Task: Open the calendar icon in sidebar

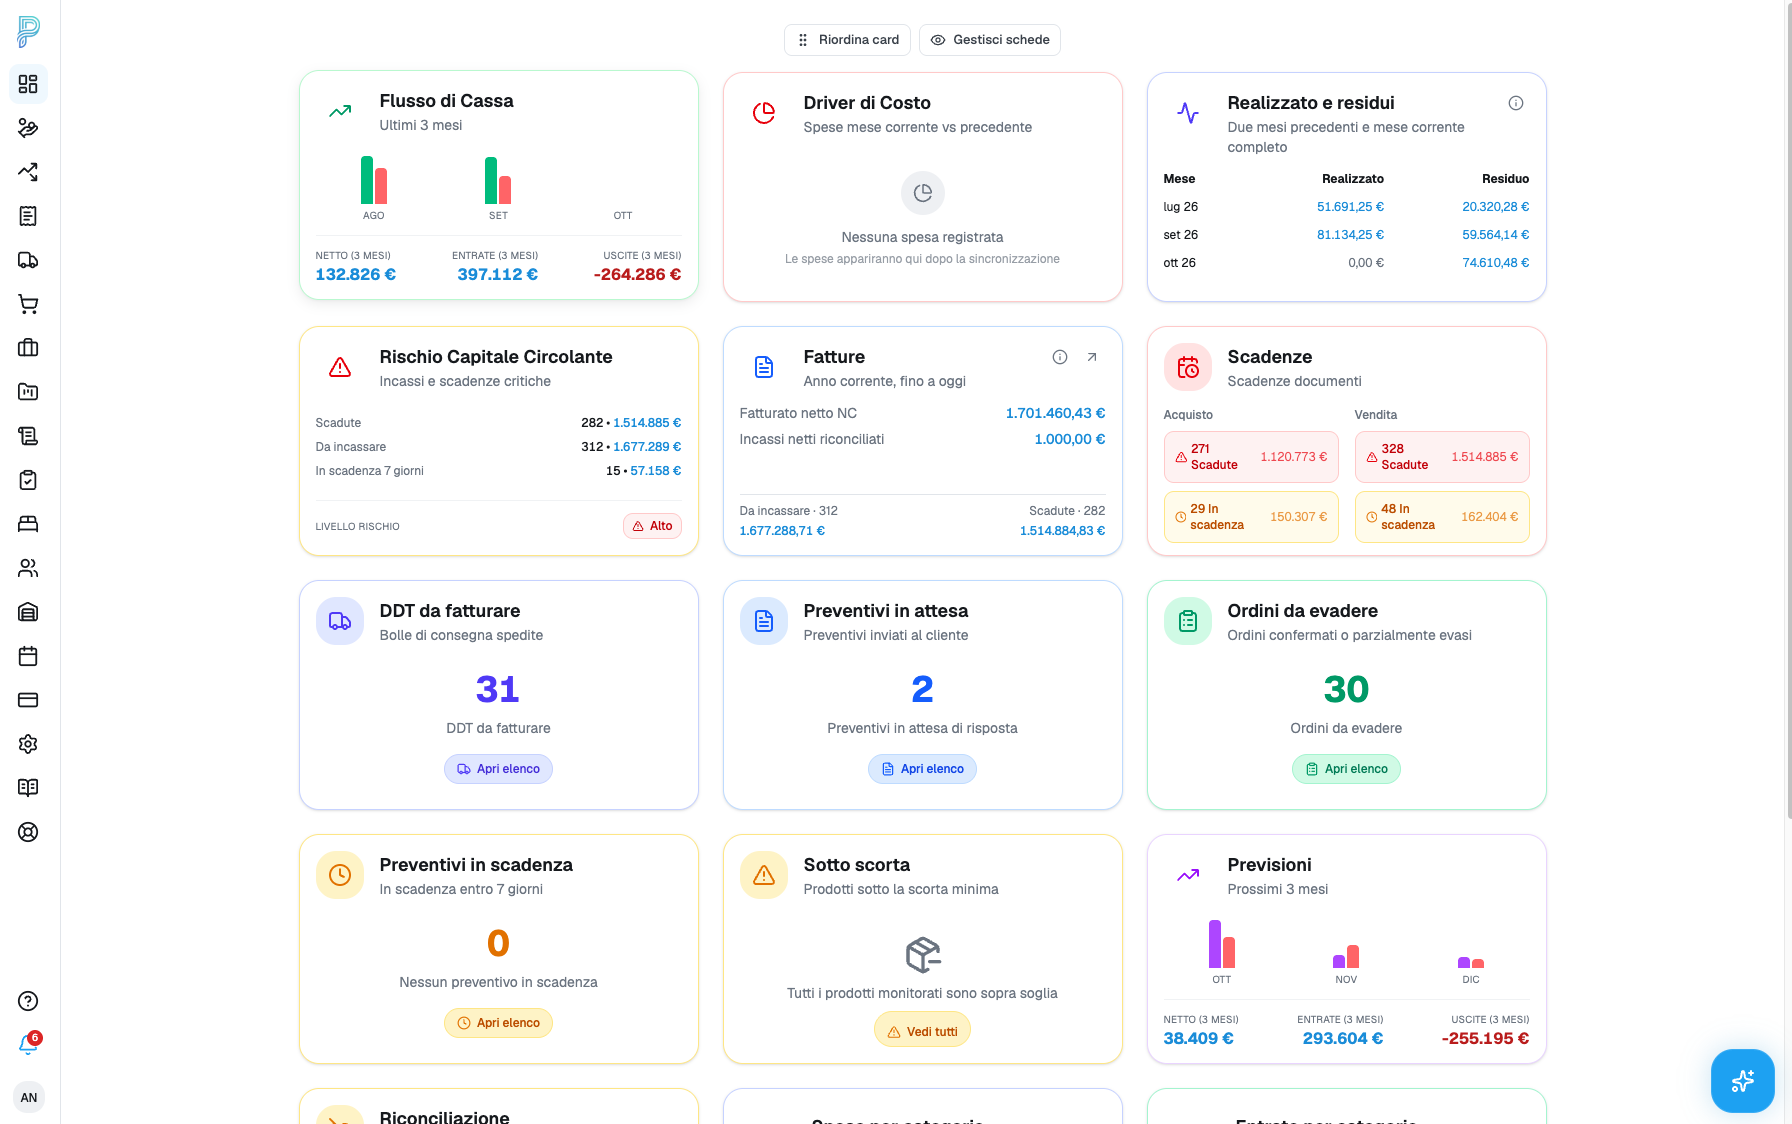Action: coord(28,656)
